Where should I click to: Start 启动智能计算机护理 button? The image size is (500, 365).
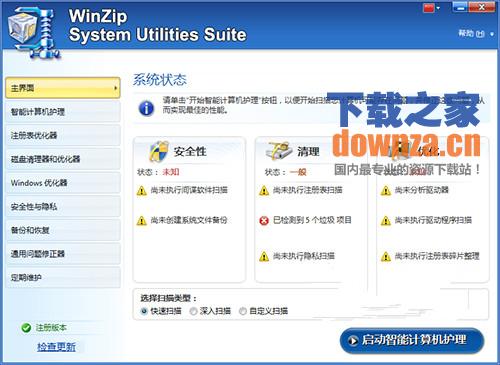point(412,340)
